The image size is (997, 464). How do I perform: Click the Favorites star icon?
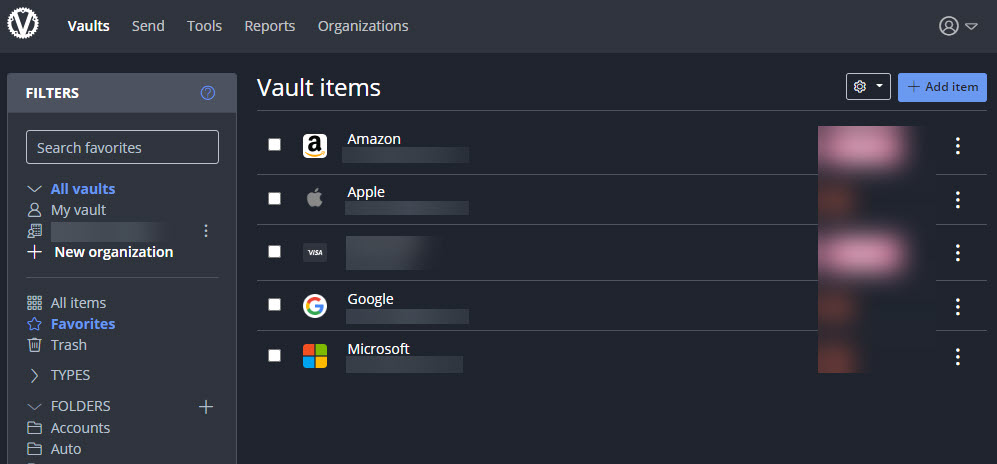pos(34,324)
